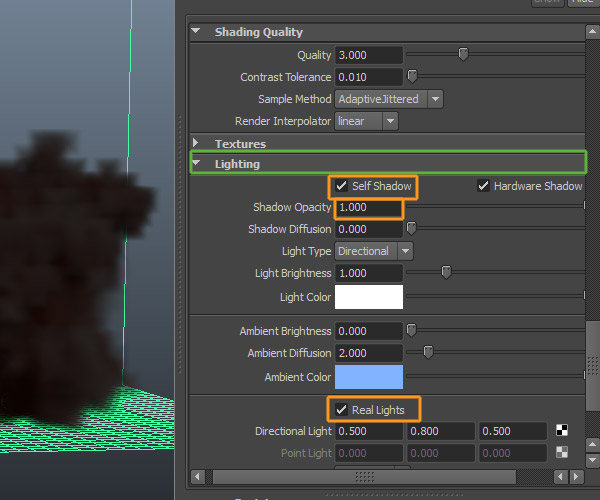Click the Lighting section title
The height and width of the screenshot is (500, 600).
[x=237, y=164]
